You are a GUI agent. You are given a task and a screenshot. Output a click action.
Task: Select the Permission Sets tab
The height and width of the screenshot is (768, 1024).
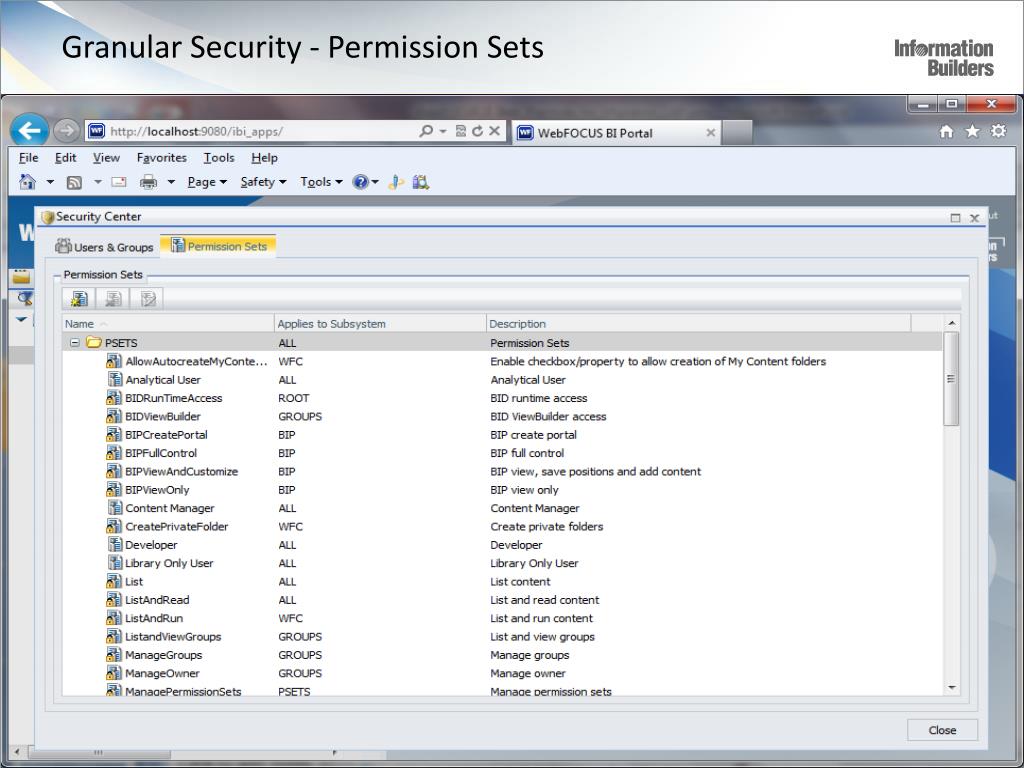point(219,246)
